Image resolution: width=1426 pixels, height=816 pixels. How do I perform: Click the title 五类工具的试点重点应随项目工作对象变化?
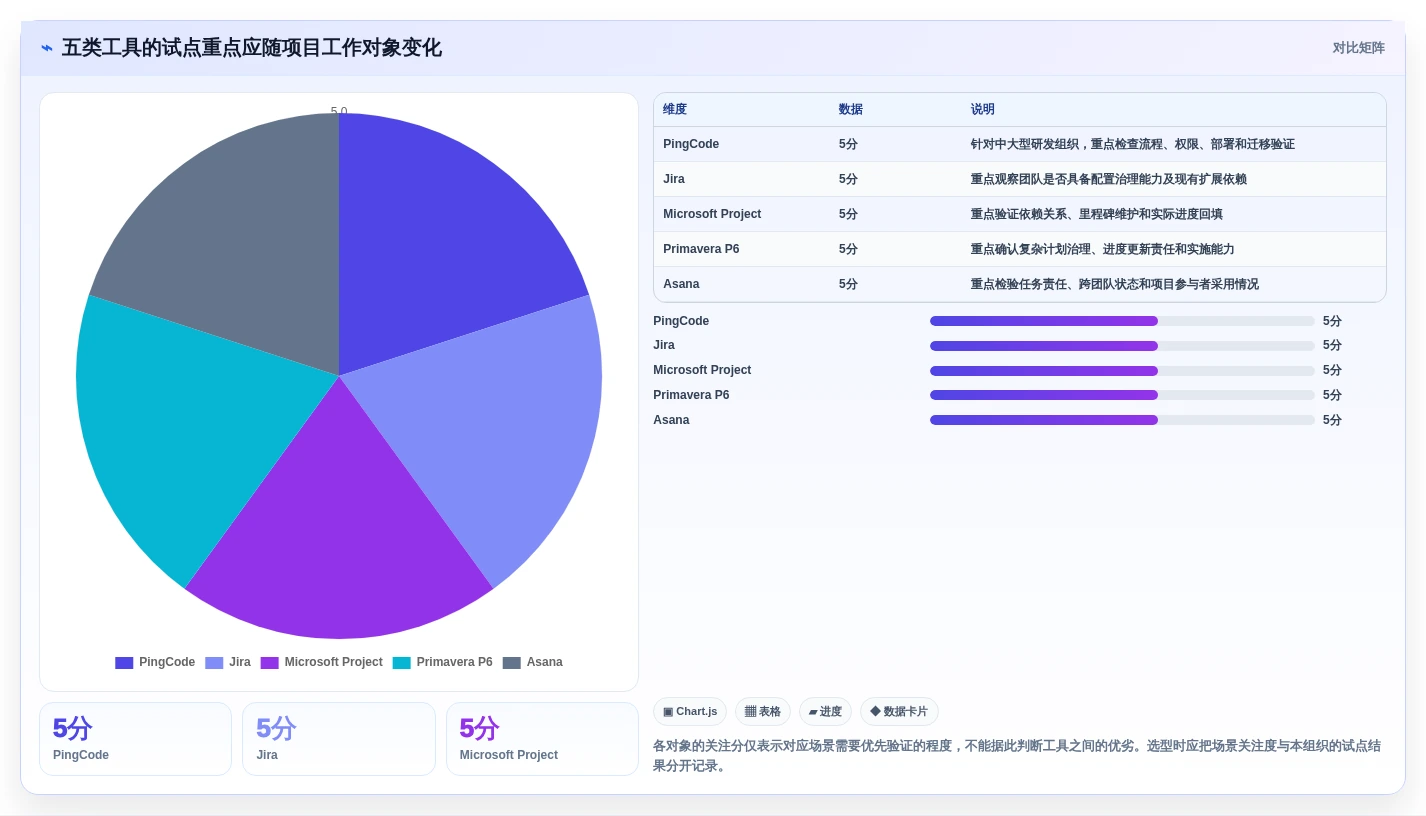pyautogui.click(x=252, y=48)
